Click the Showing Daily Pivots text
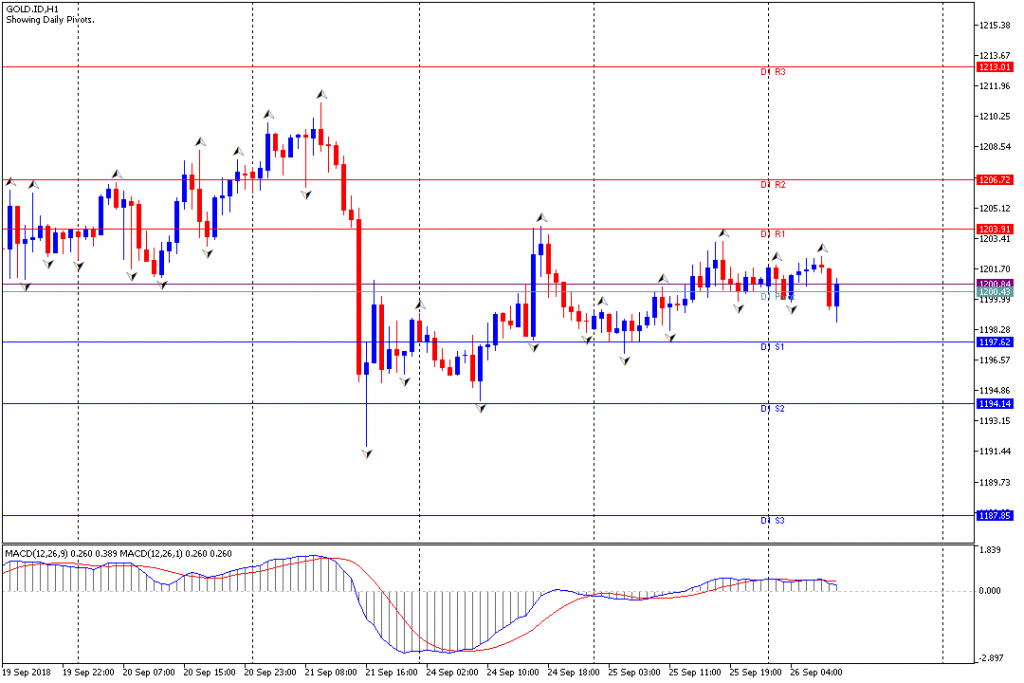The width and height of the screenshot is (1024, 683). click(50, 20)
